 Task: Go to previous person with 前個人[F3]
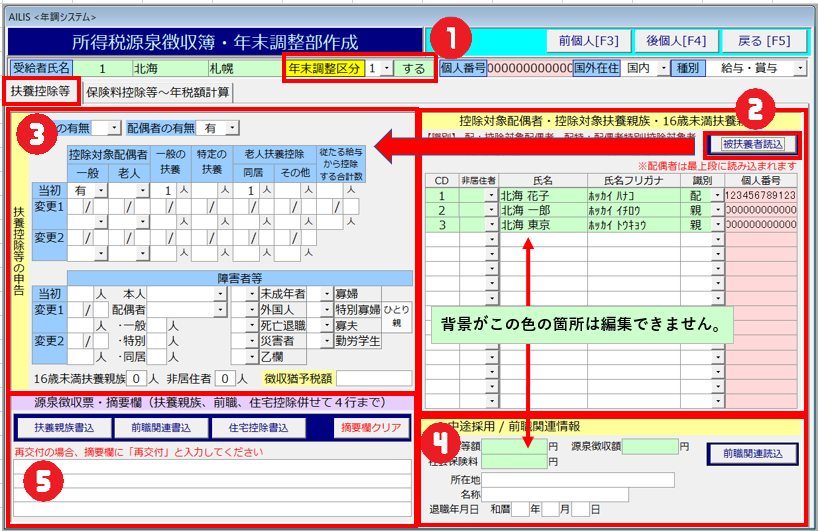click(x=587, y=41)
